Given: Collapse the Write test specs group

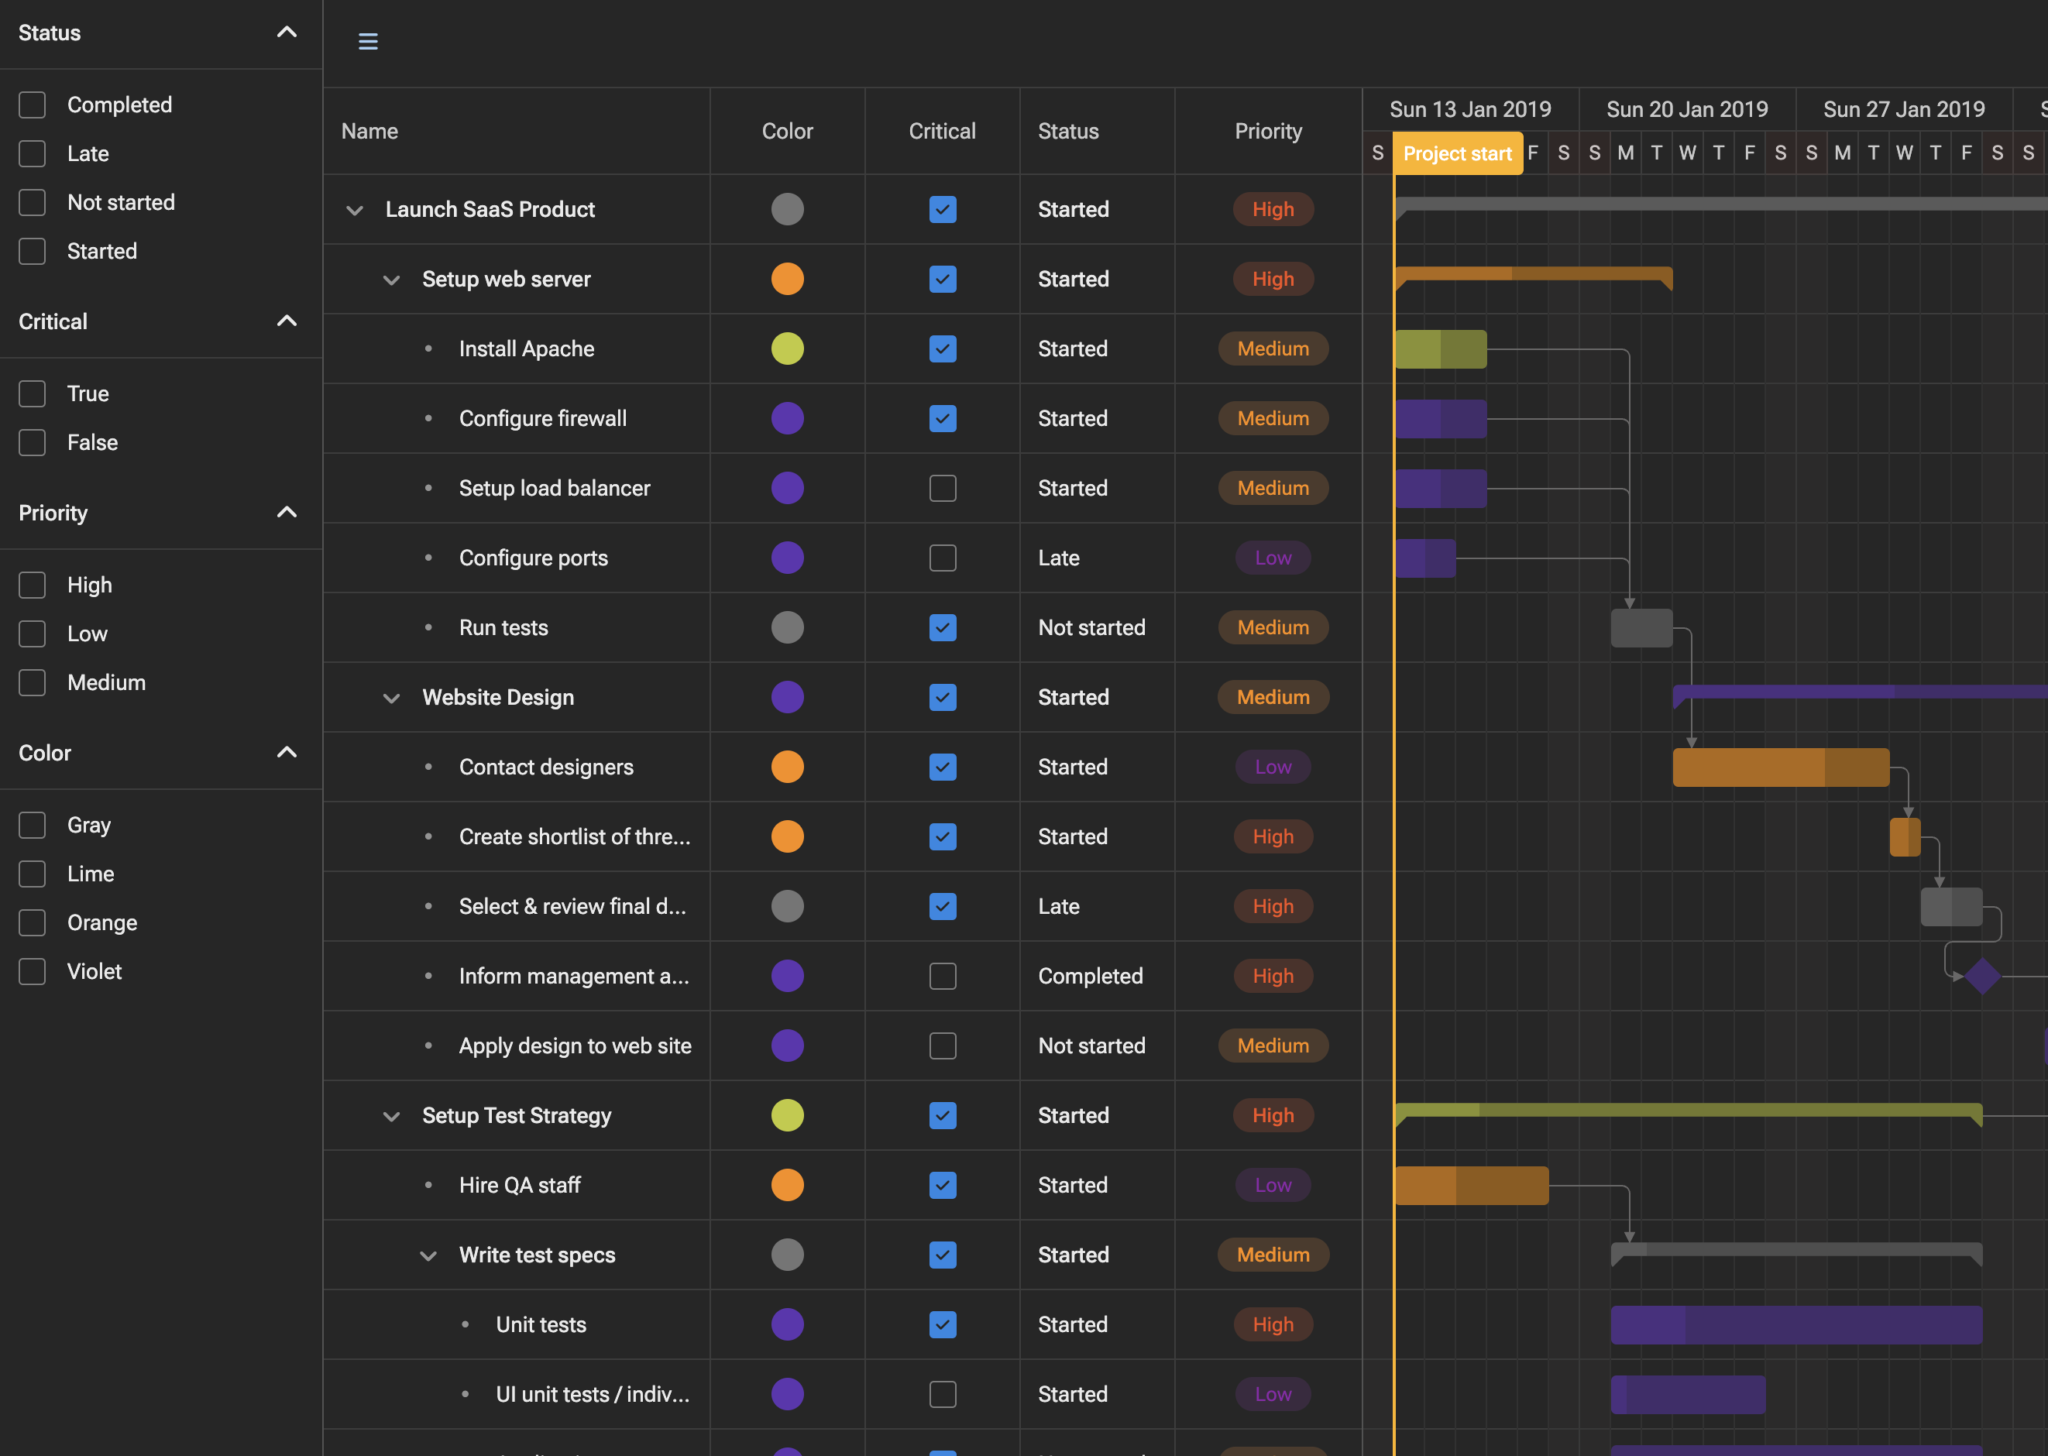Looking at the screenshot, I should (428, 1256).
